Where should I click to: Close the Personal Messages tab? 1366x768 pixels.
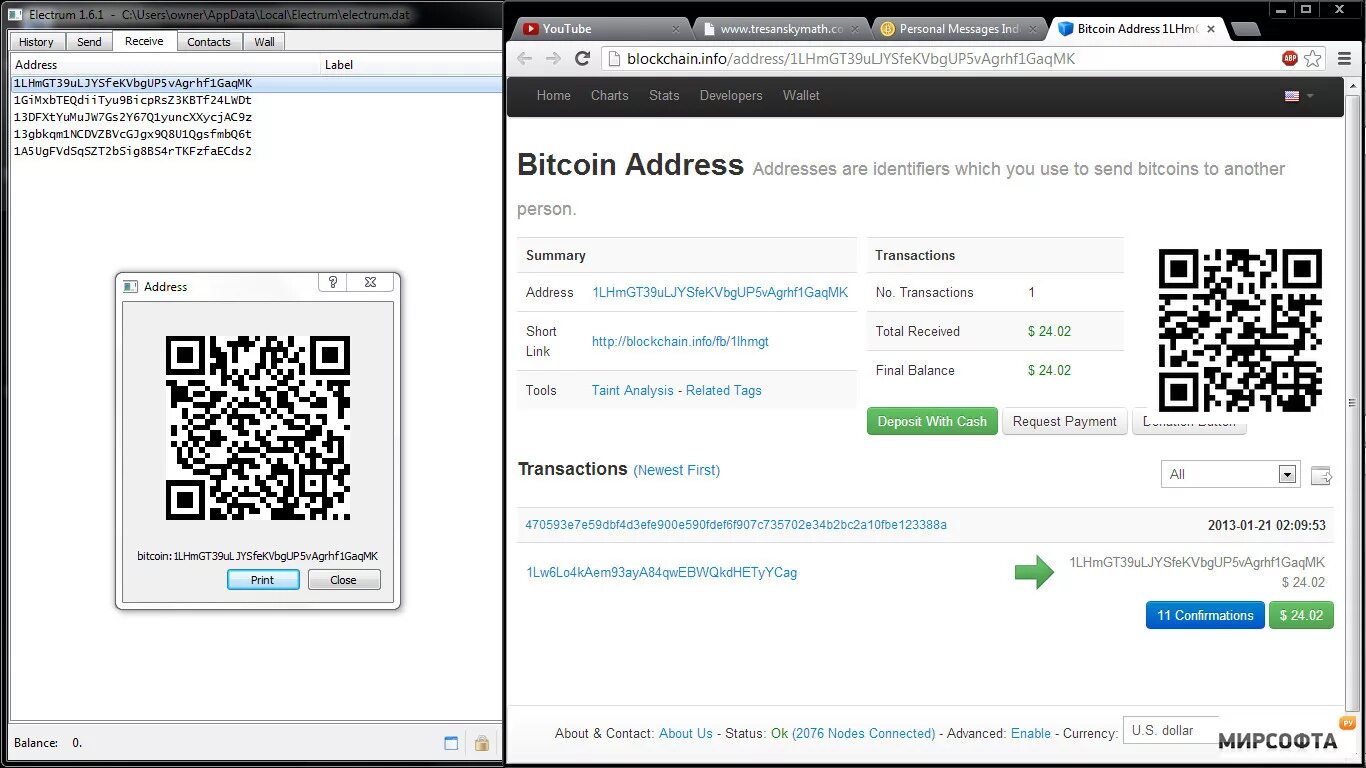(1034, 29)
